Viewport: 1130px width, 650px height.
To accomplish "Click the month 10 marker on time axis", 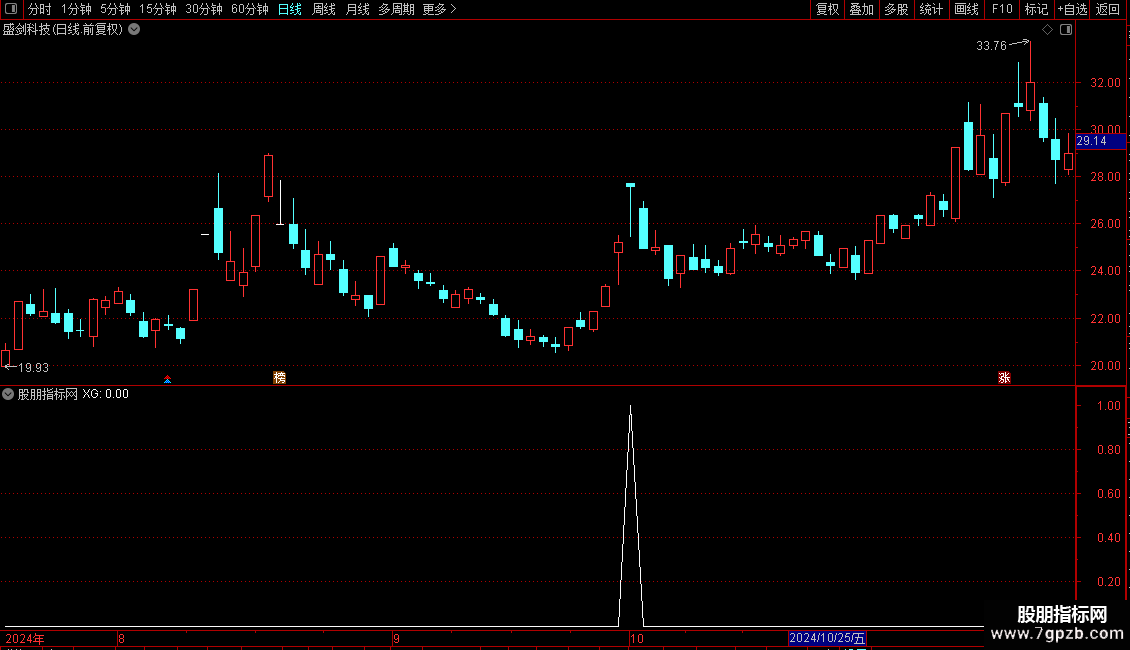I will point(636,638).
